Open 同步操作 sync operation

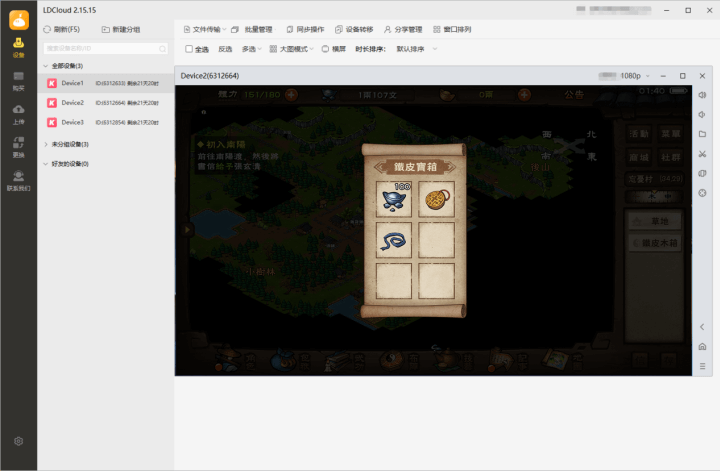pyautogui.click(x=305, y=29)
